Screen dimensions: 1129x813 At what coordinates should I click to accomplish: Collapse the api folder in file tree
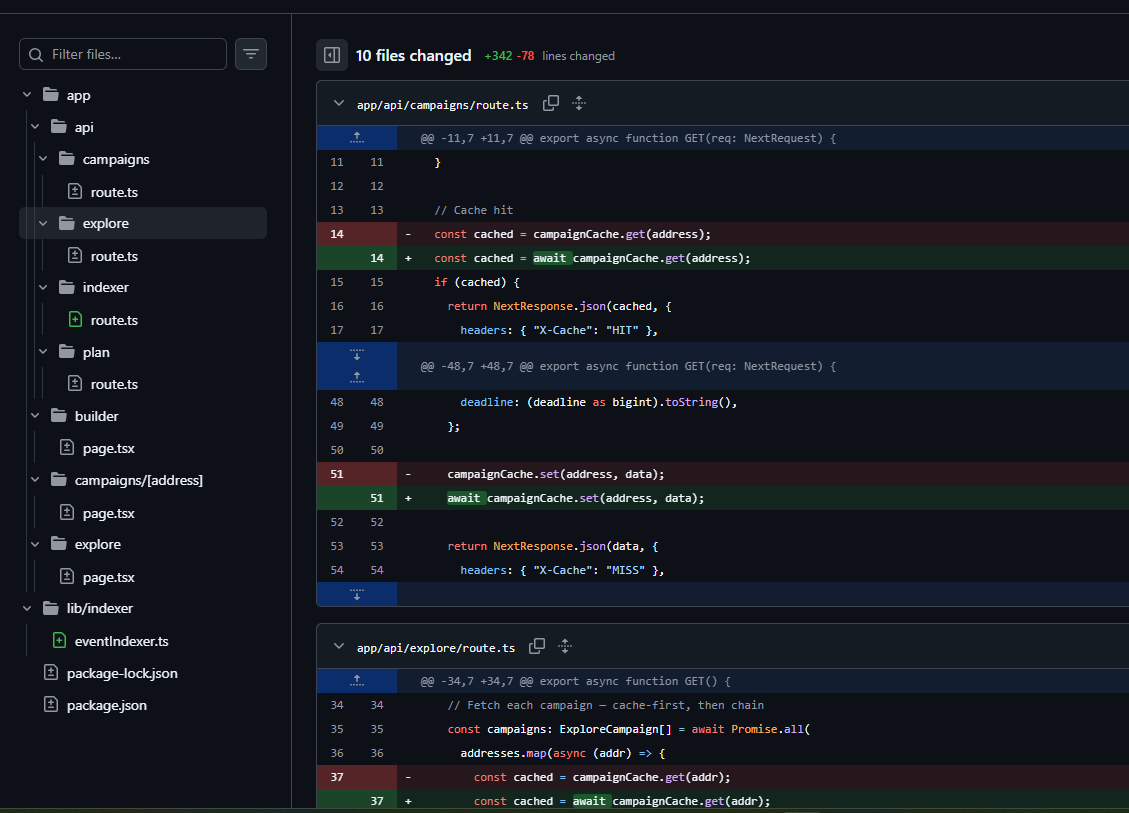[35, 127]
